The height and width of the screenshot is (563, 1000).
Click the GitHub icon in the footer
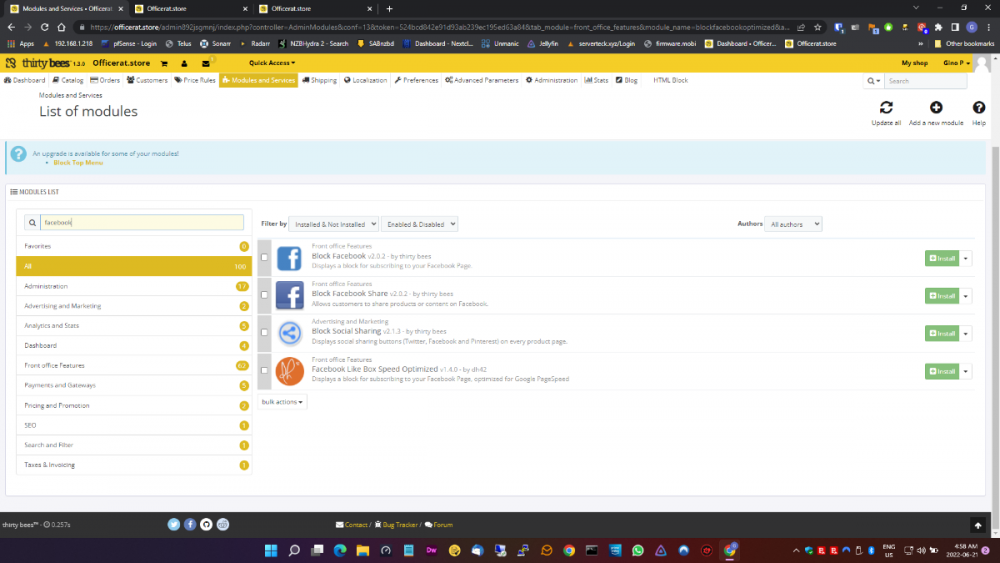point(206,524)
